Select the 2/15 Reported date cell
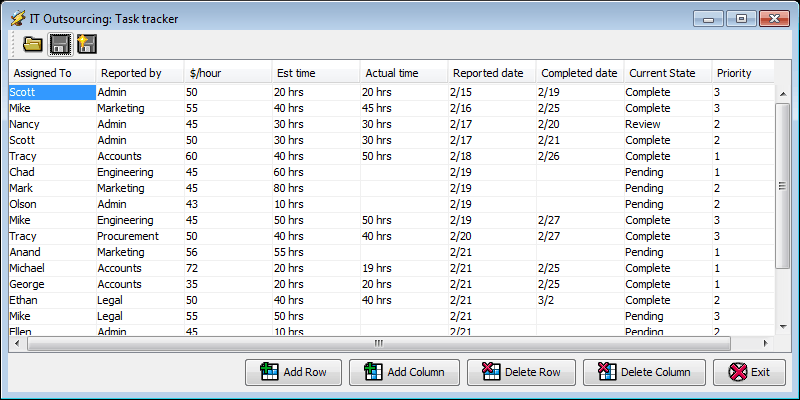 [492, 92]
